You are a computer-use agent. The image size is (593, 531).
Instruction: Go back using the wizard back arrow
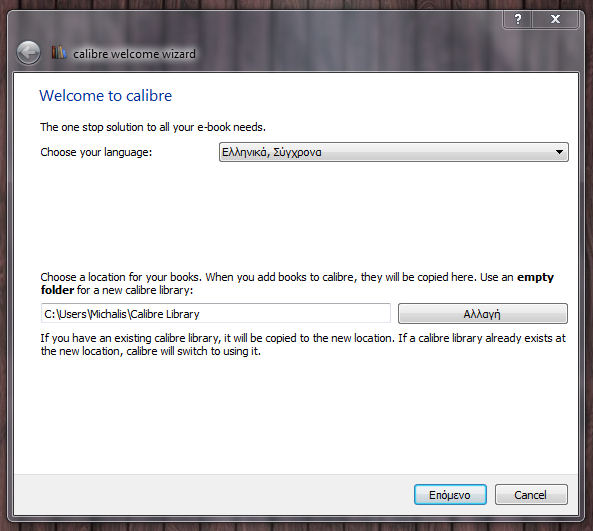tap(28, 53)
